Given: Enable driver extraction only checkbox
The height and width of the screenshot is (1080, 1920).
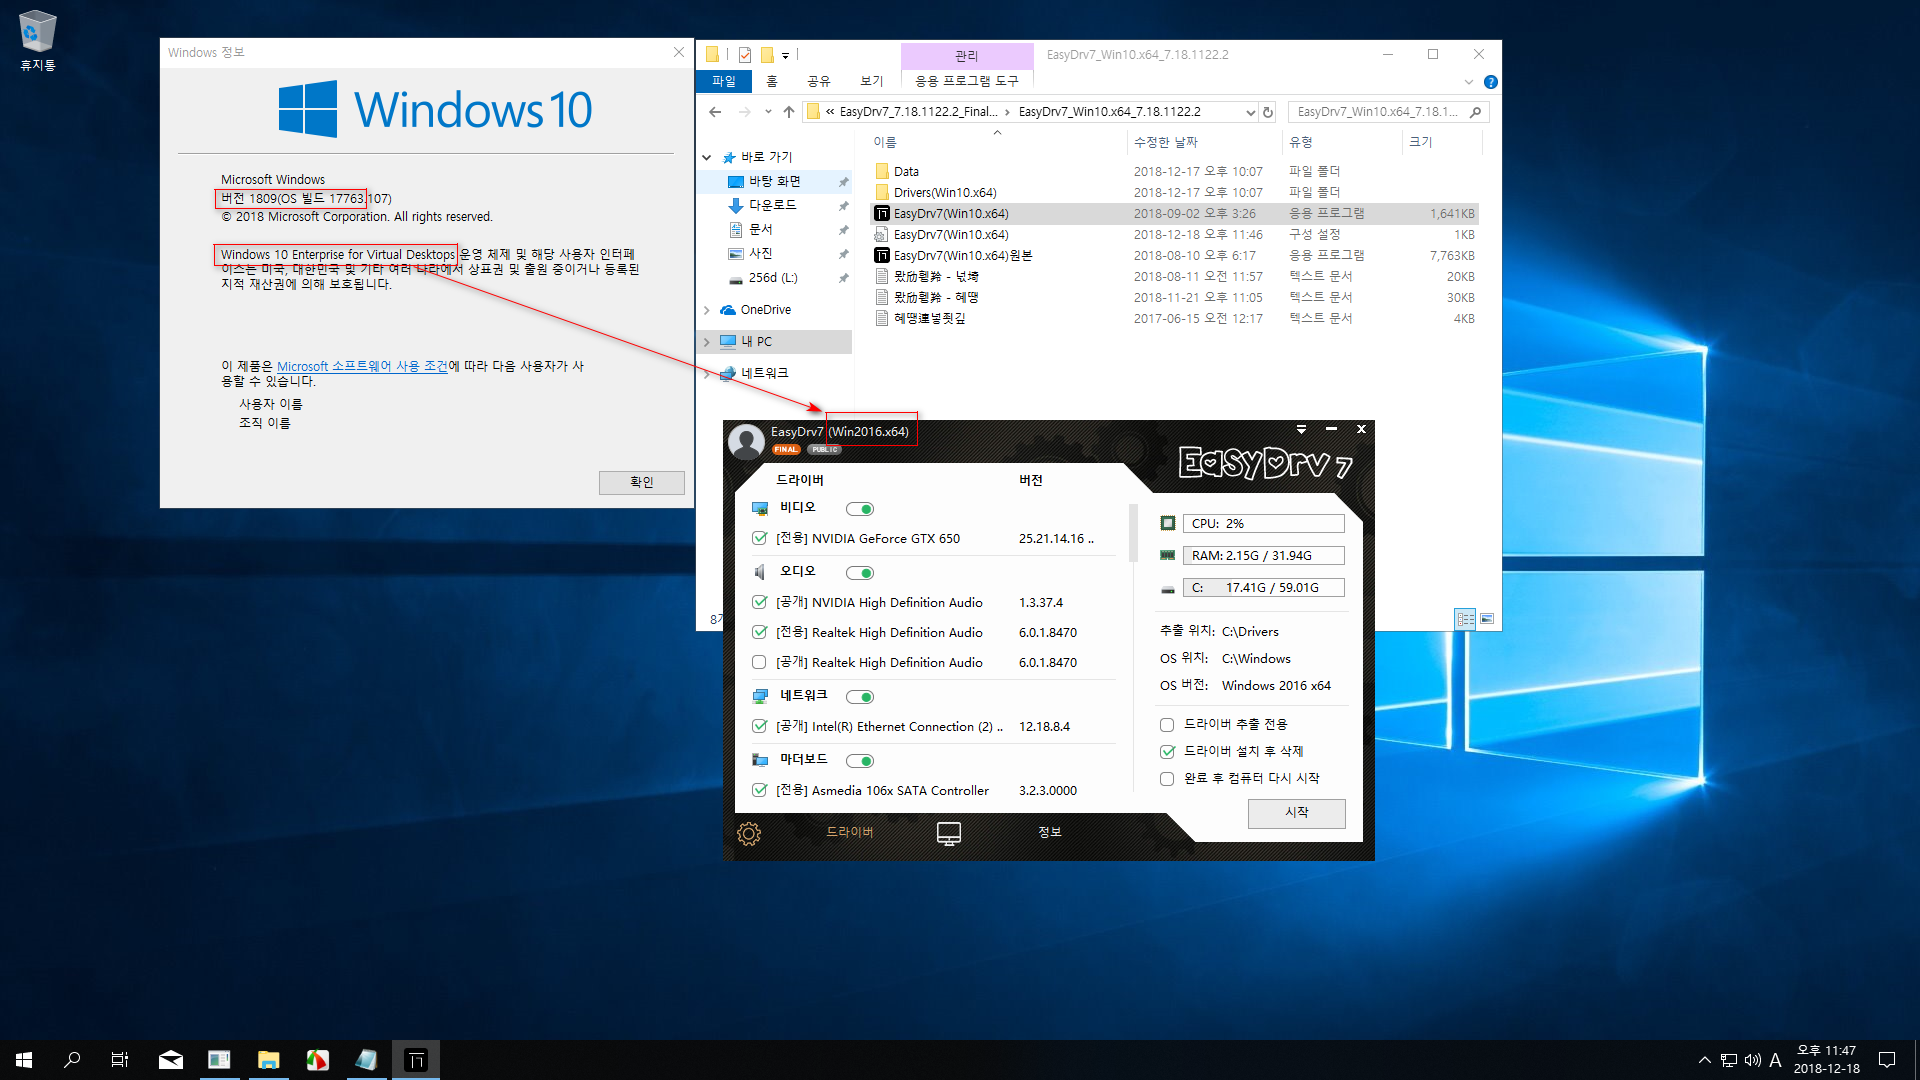Looking at the screenshot, I should click(1167, 725).
